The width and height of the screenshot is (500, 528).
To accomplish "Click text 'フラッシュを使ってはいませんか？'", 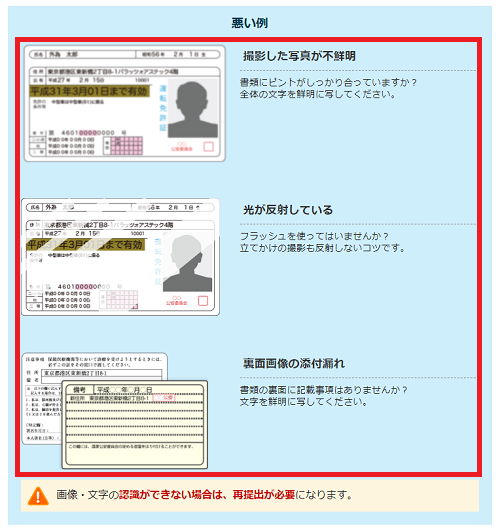I will click(x=314, y=236).
